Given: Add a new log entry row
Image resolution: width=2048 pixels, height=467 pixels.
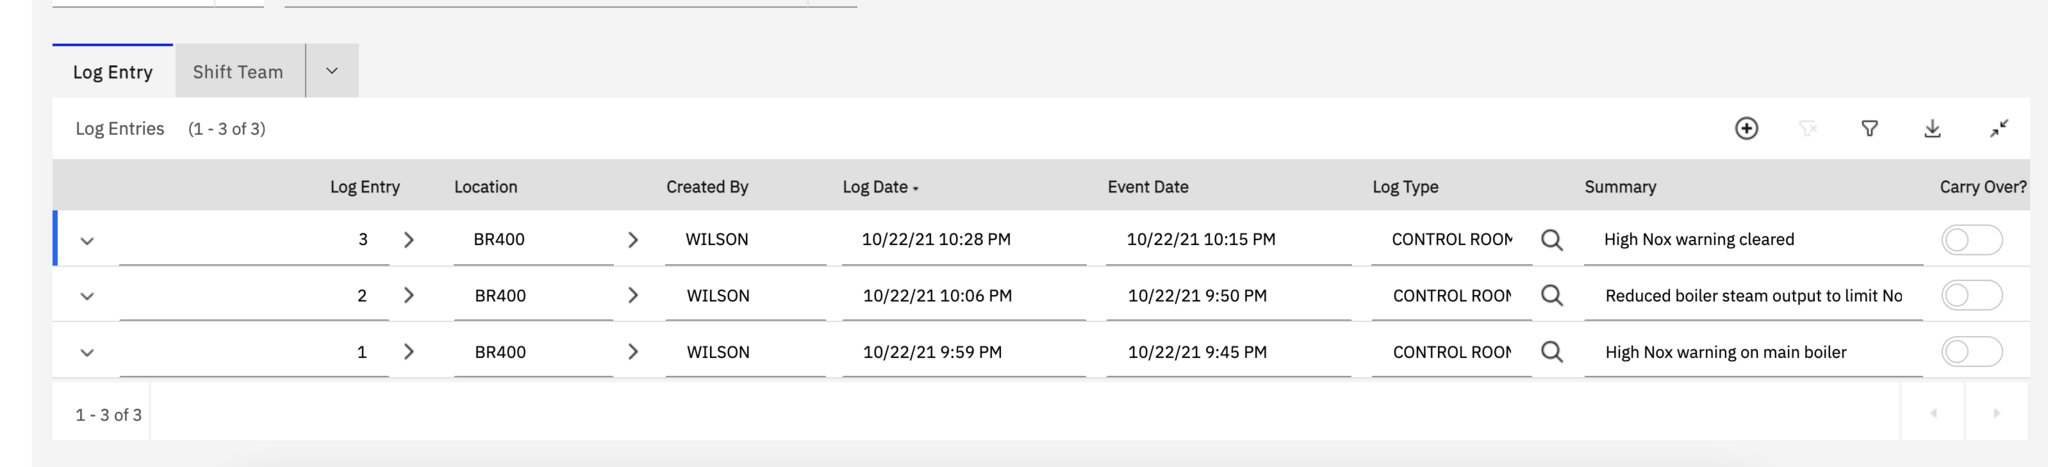Looking at the screenshot, I should coord(1746,128).
